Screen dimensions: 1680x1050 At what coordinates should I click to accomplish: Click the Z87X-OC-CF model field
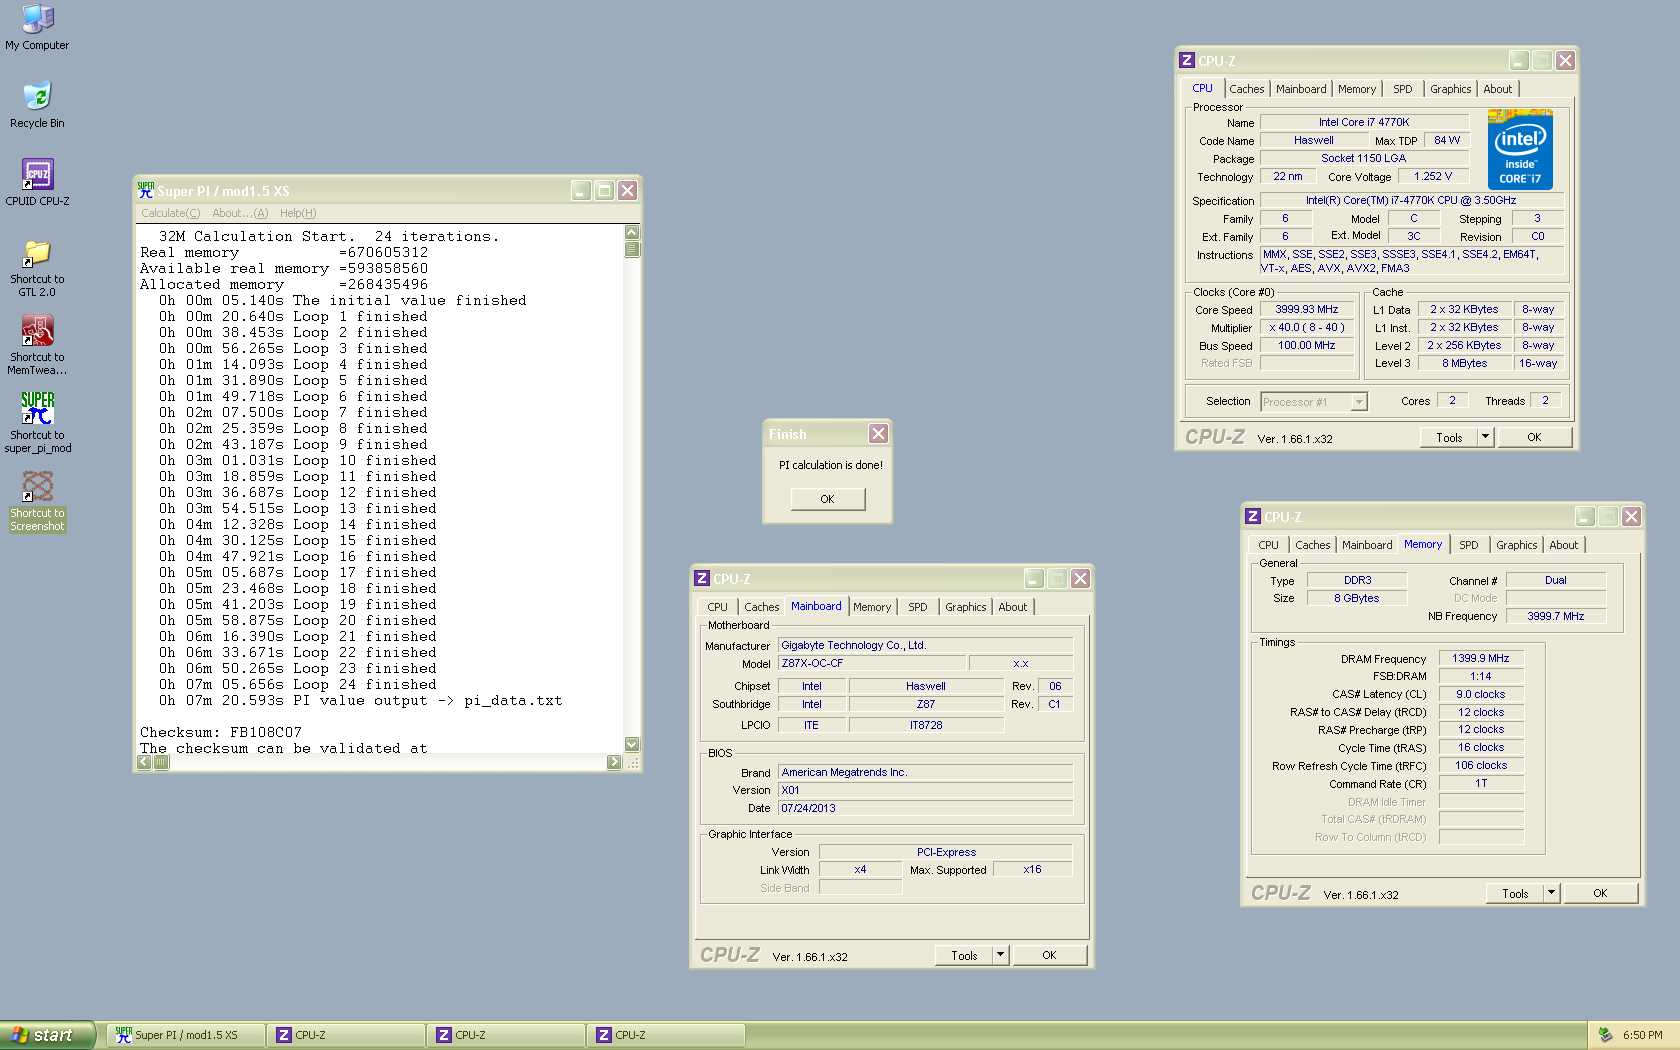pyautogui.click(x=872, y=663)
